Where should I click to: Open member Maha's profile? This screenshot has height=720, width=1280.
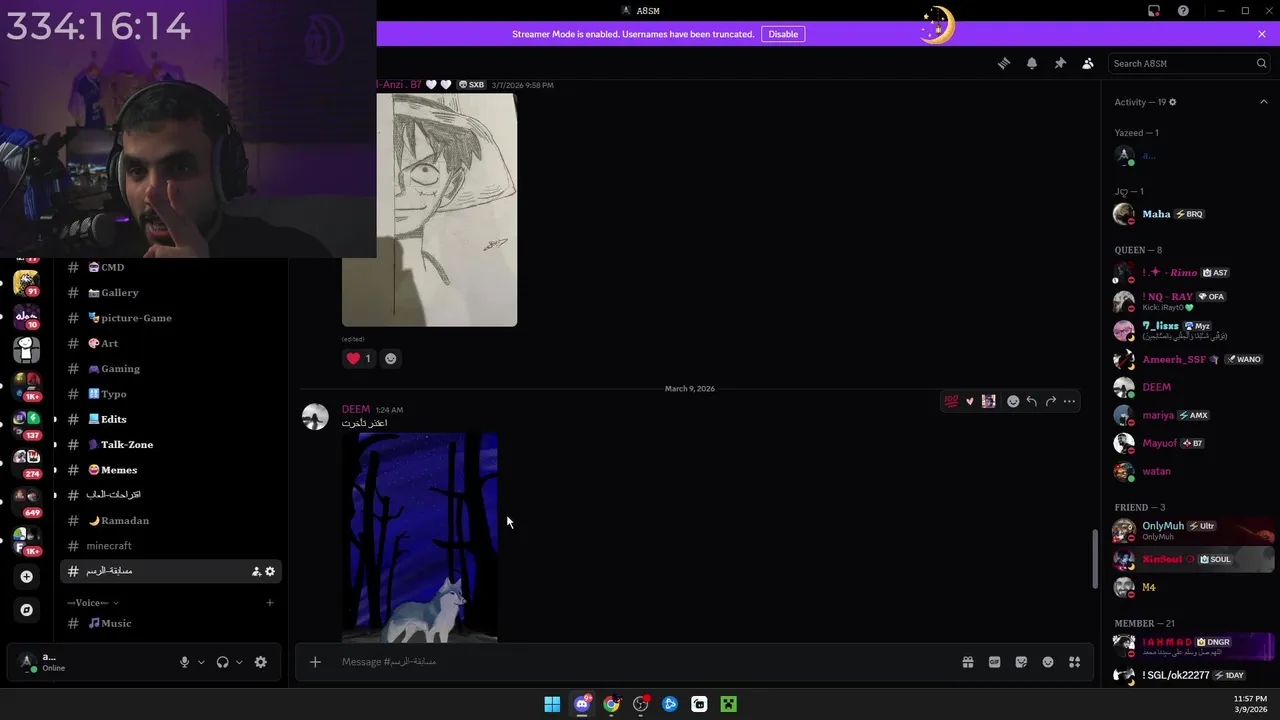coord(1192,214)
